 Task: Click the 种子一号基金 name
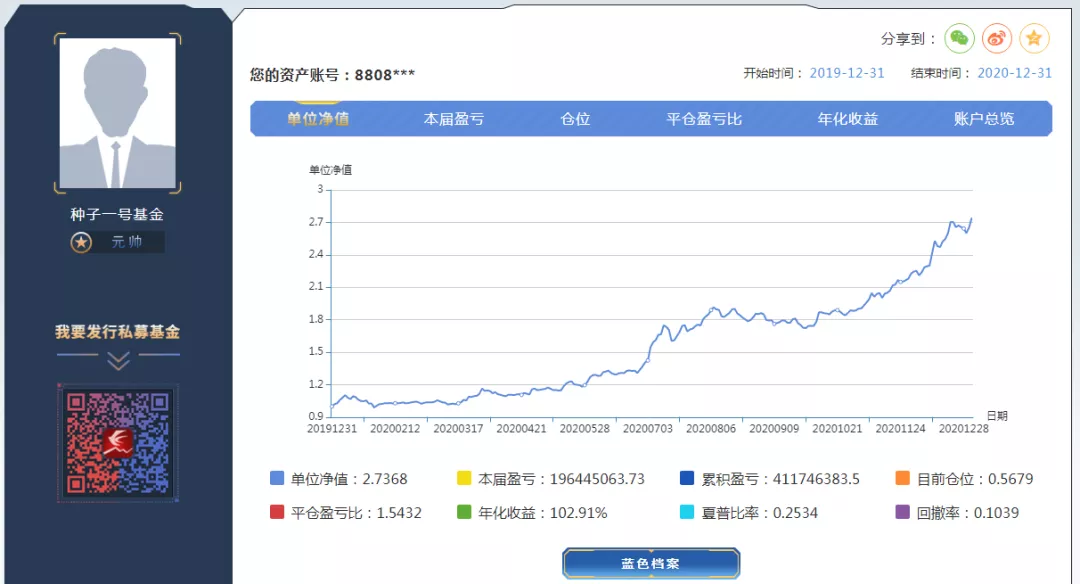[x=117, y=214]
